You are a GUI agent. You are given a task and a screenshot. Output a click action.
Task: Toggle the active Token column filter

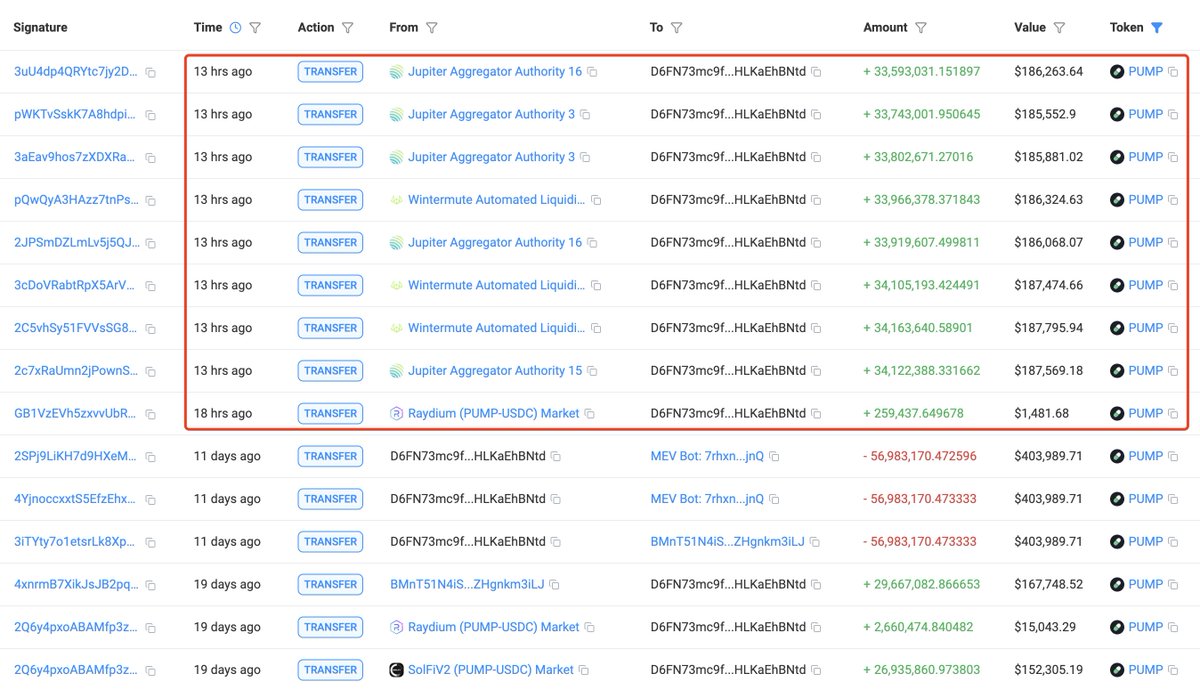click(1157, 28)
